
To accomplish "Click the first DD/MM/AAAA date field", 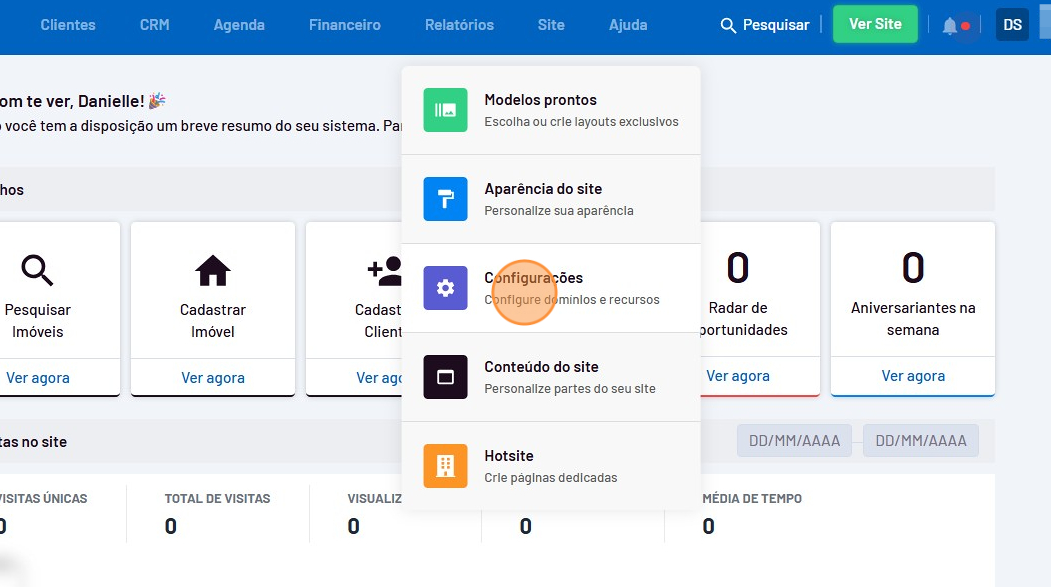I will coord(794,441).
